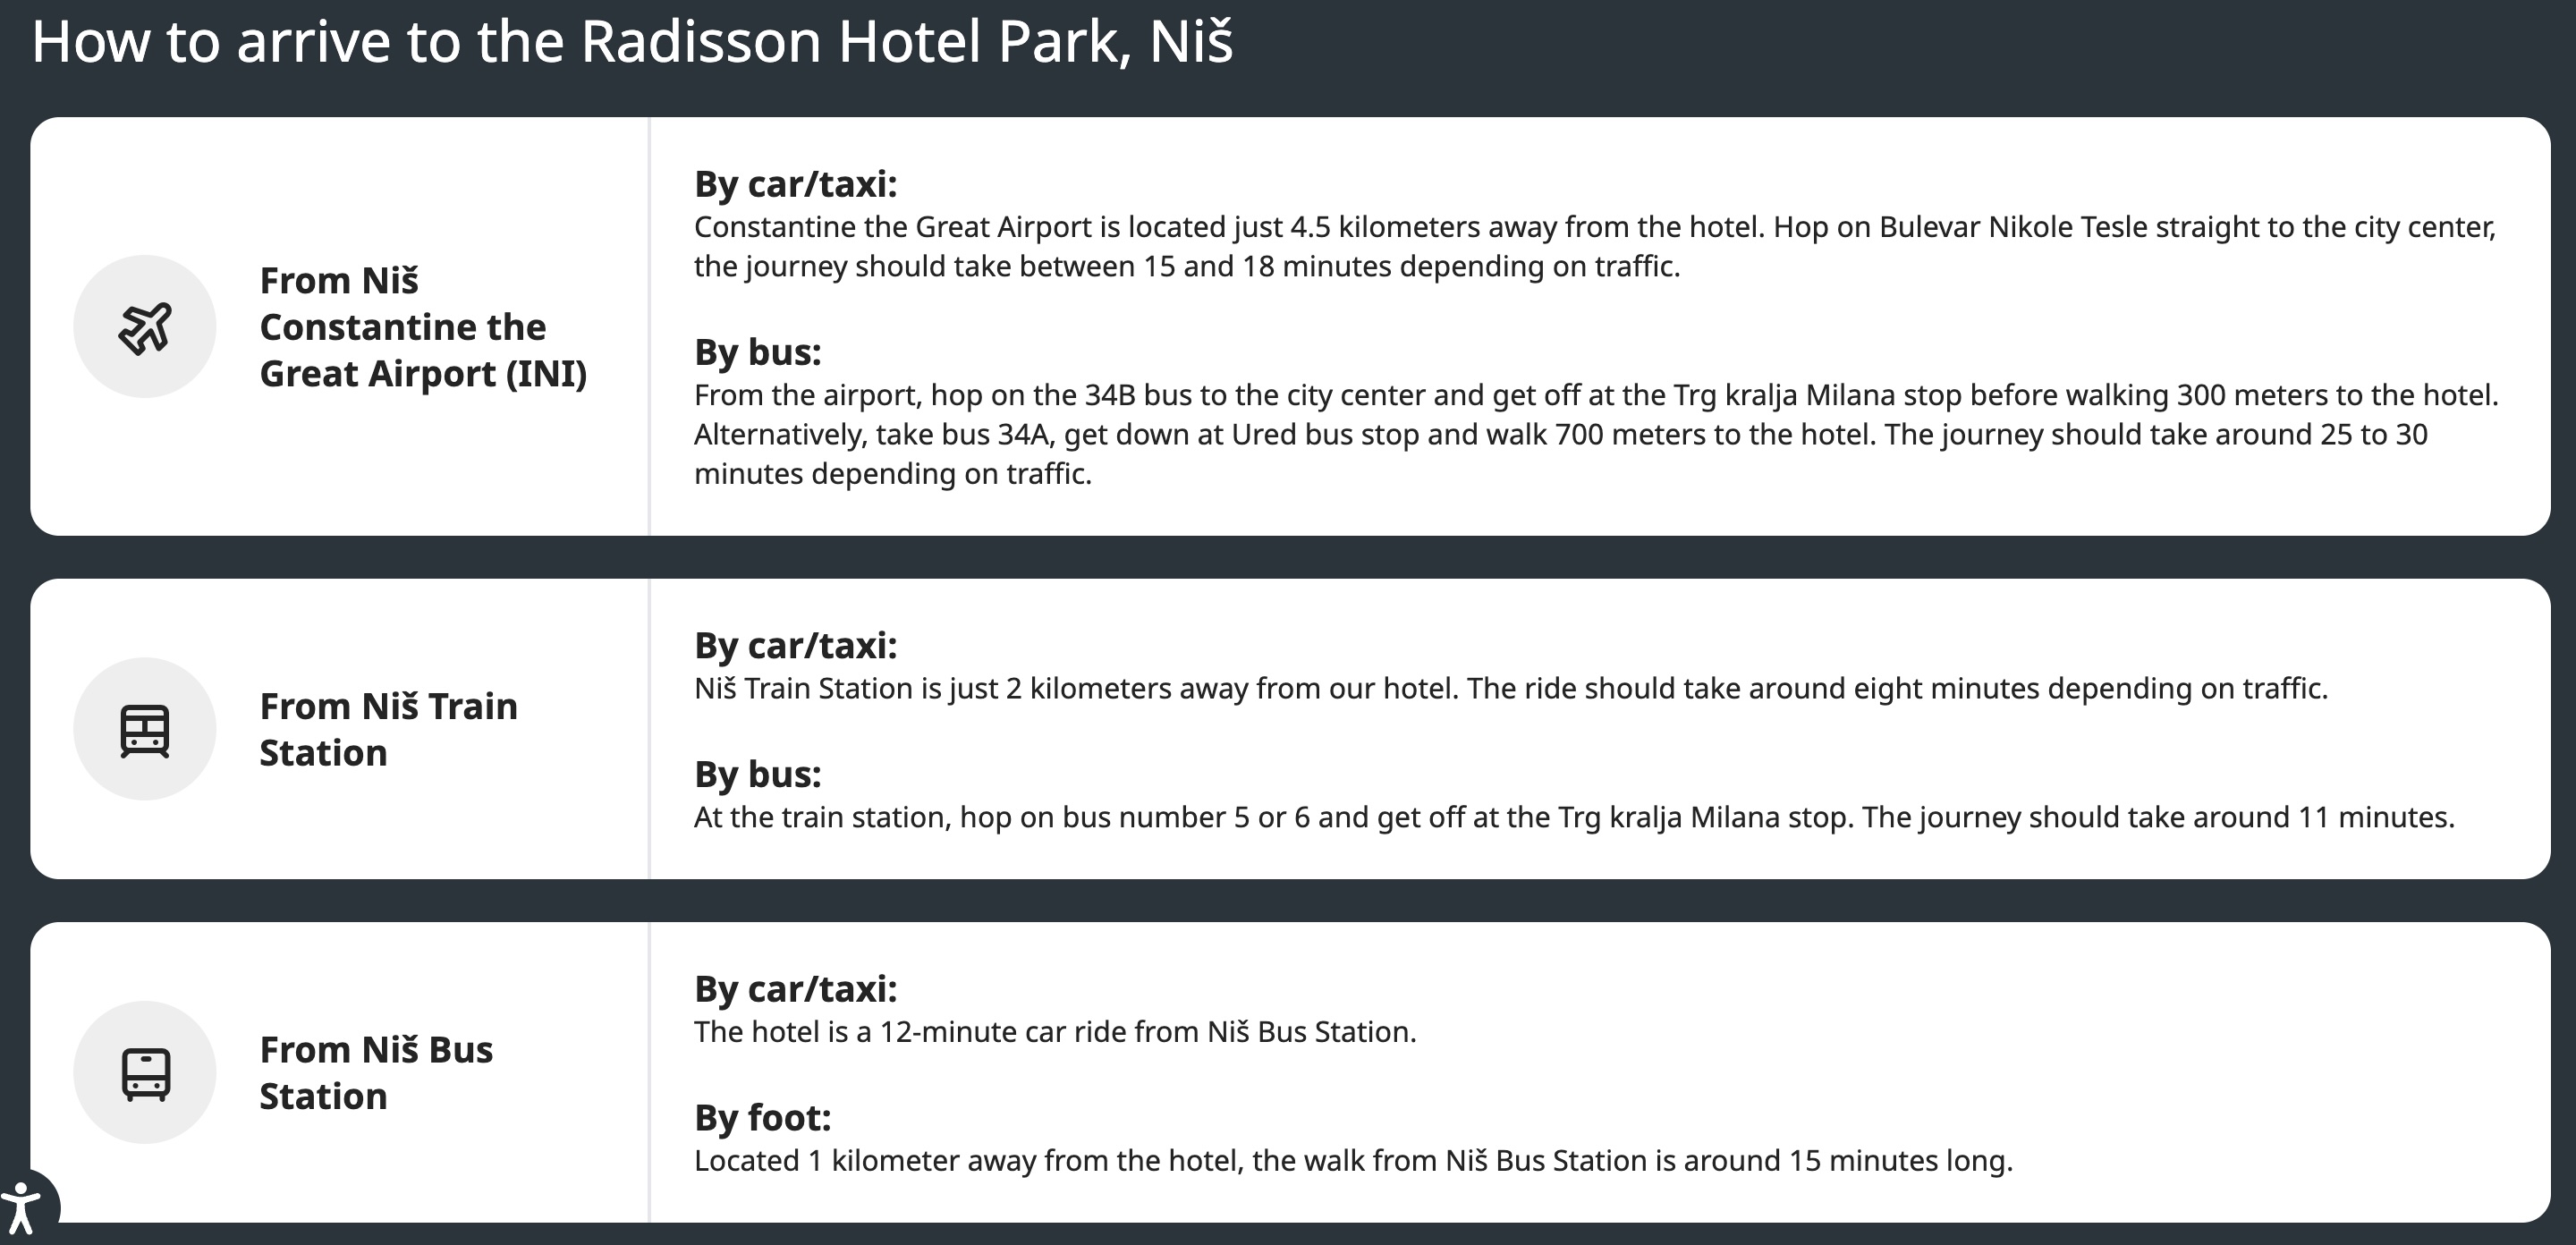
Task: Click the By car/taxi heading in bus station card
Action: [x=795, y=989]
